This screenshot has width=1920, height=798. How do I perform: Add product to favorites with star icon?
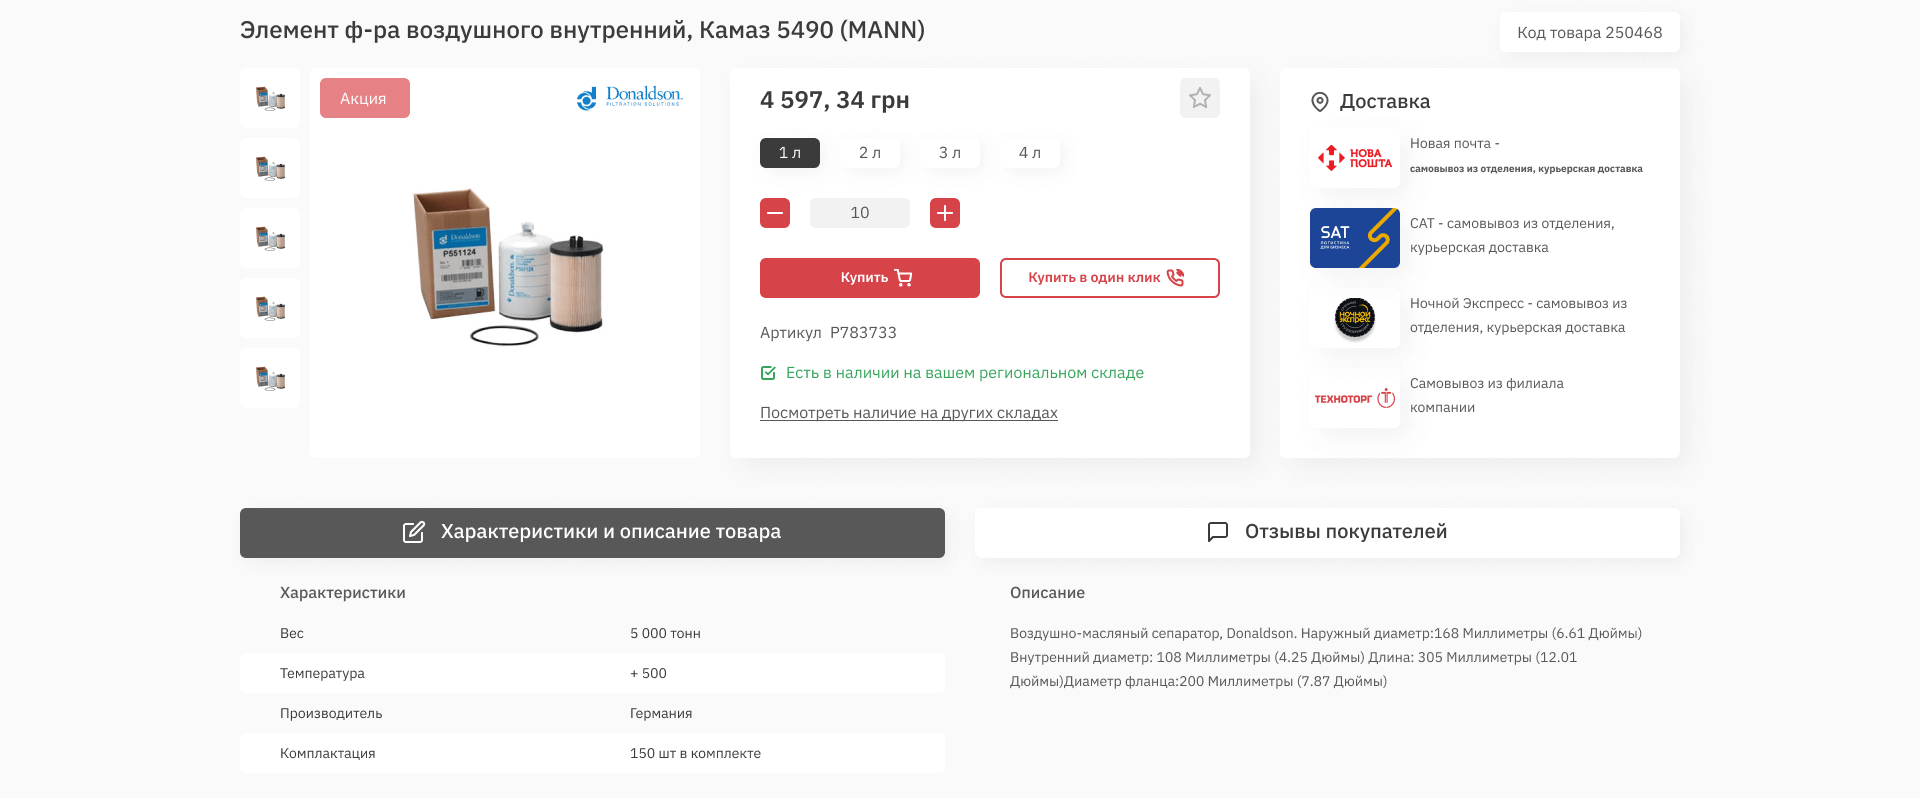pos(1199,98)
